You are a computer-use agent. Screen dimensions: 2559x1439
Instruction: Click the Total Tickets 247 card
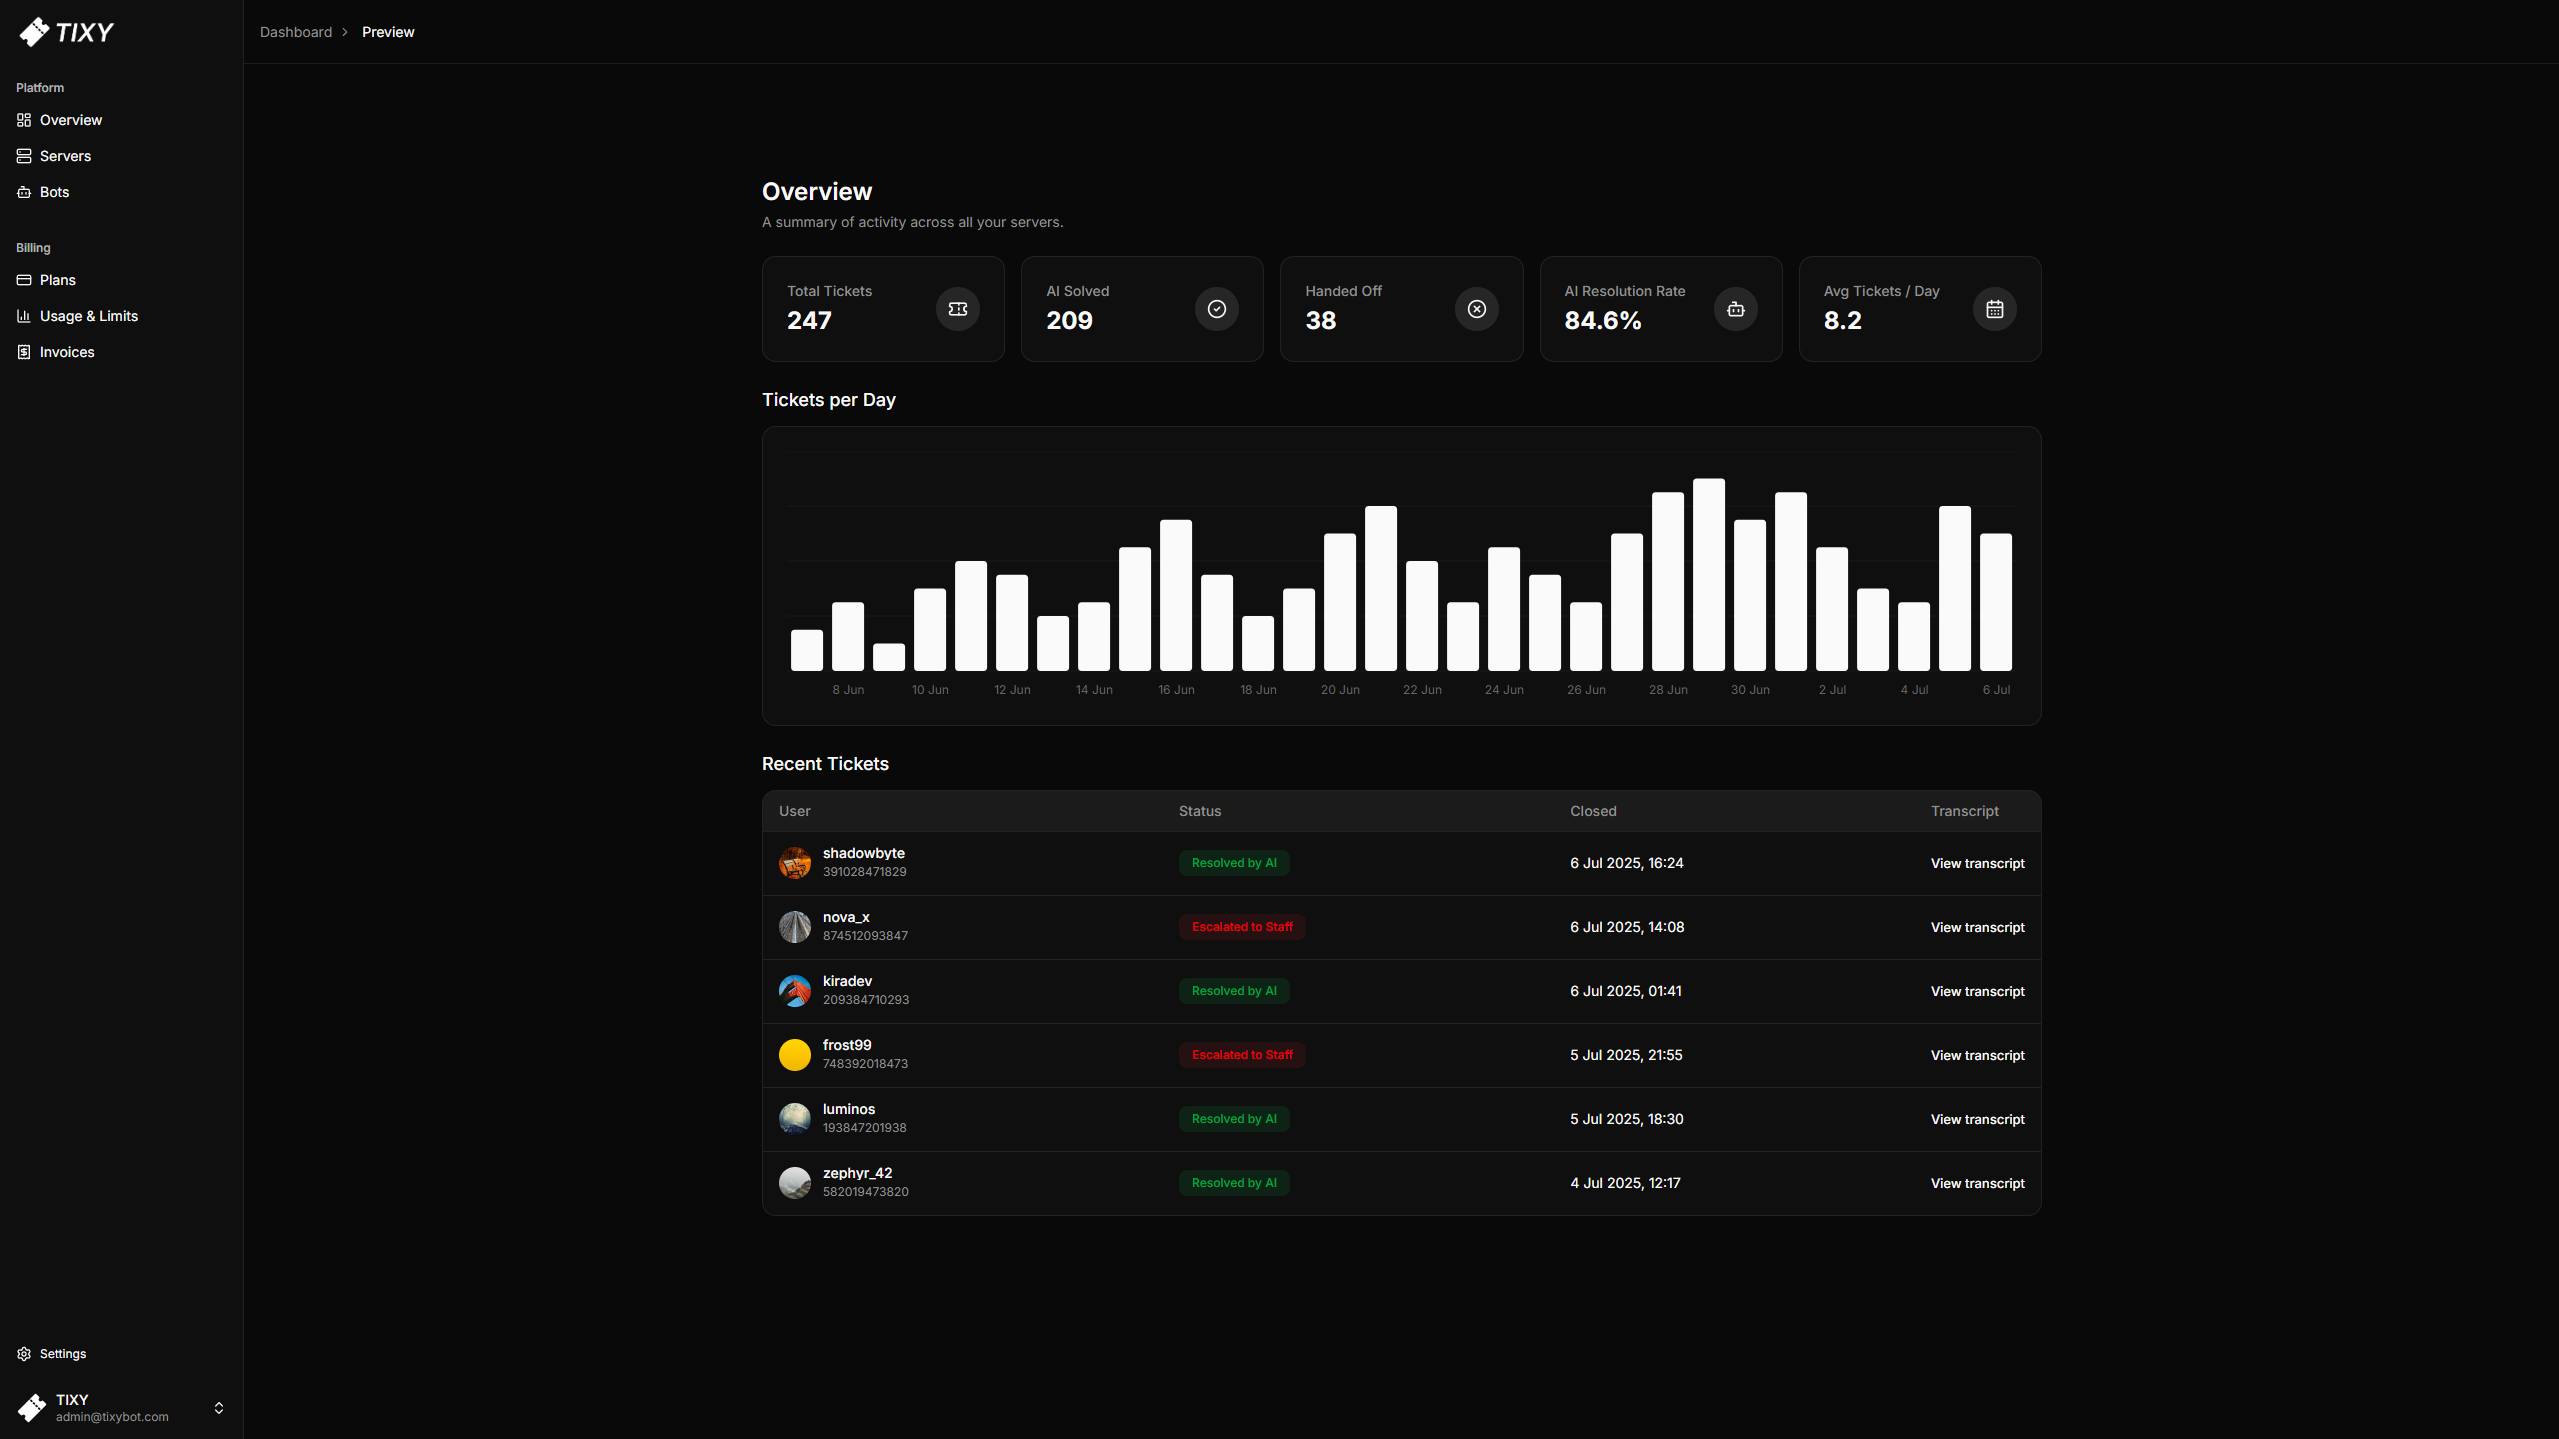(883, 309)
